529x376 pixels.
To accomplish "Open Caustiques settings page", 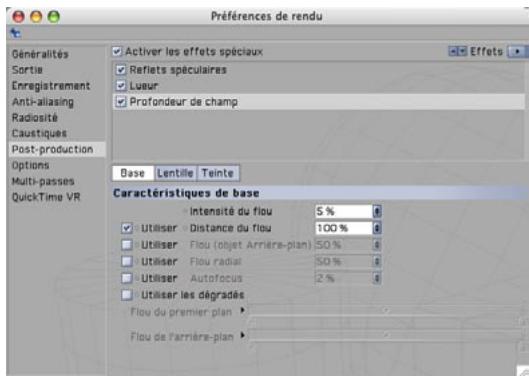I will tap(39, 133).
